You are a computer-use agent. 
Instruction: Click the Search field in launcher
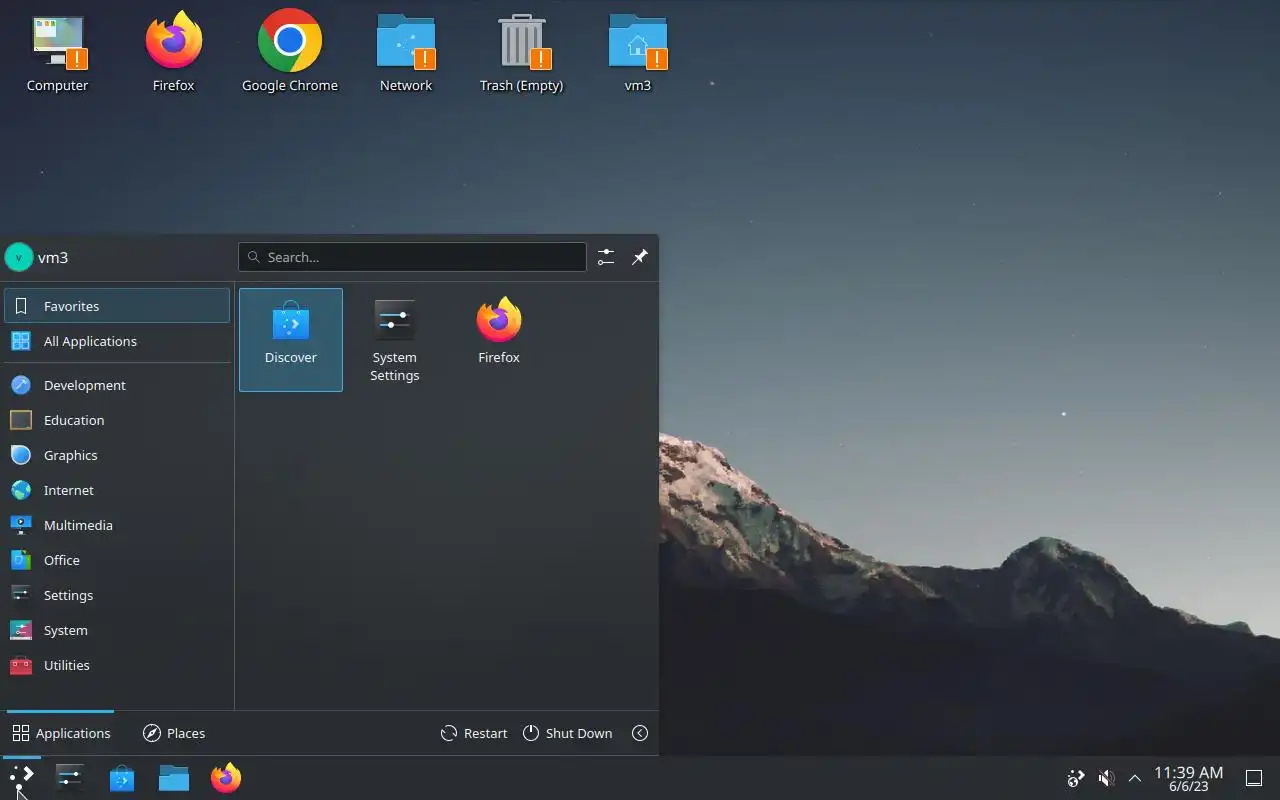coord(412,257)
